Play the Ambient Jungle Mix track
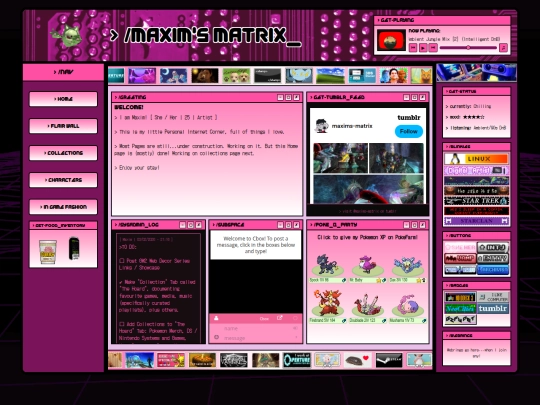 [x=423, y=48]
